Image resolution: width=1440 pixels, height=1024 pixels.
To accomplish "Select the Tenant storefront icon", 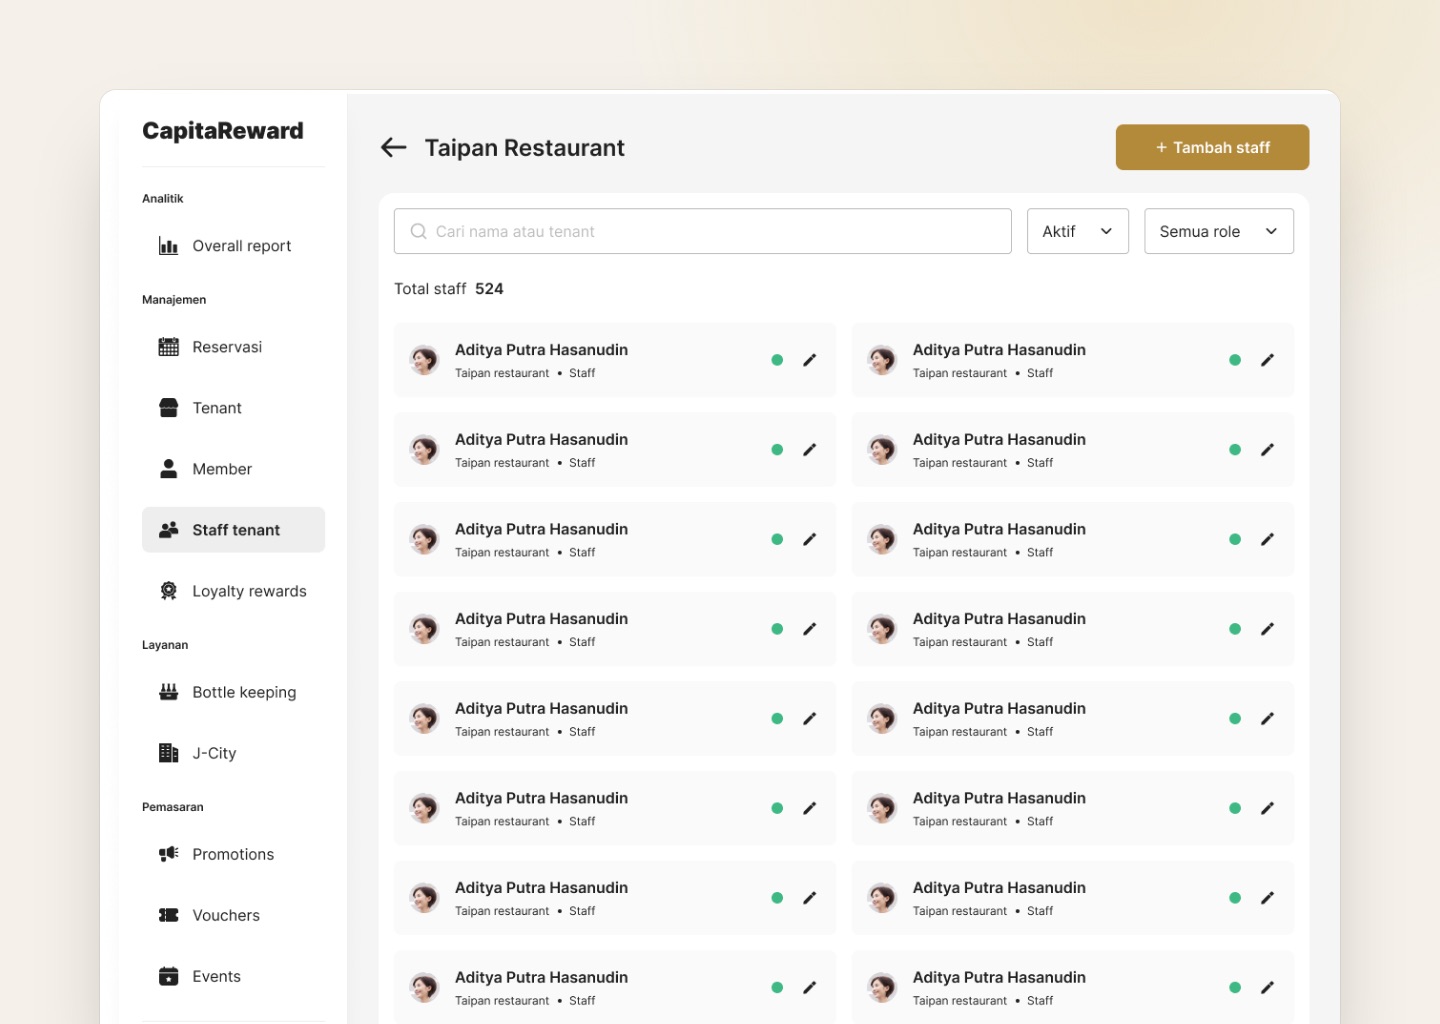I will [168, 408].
